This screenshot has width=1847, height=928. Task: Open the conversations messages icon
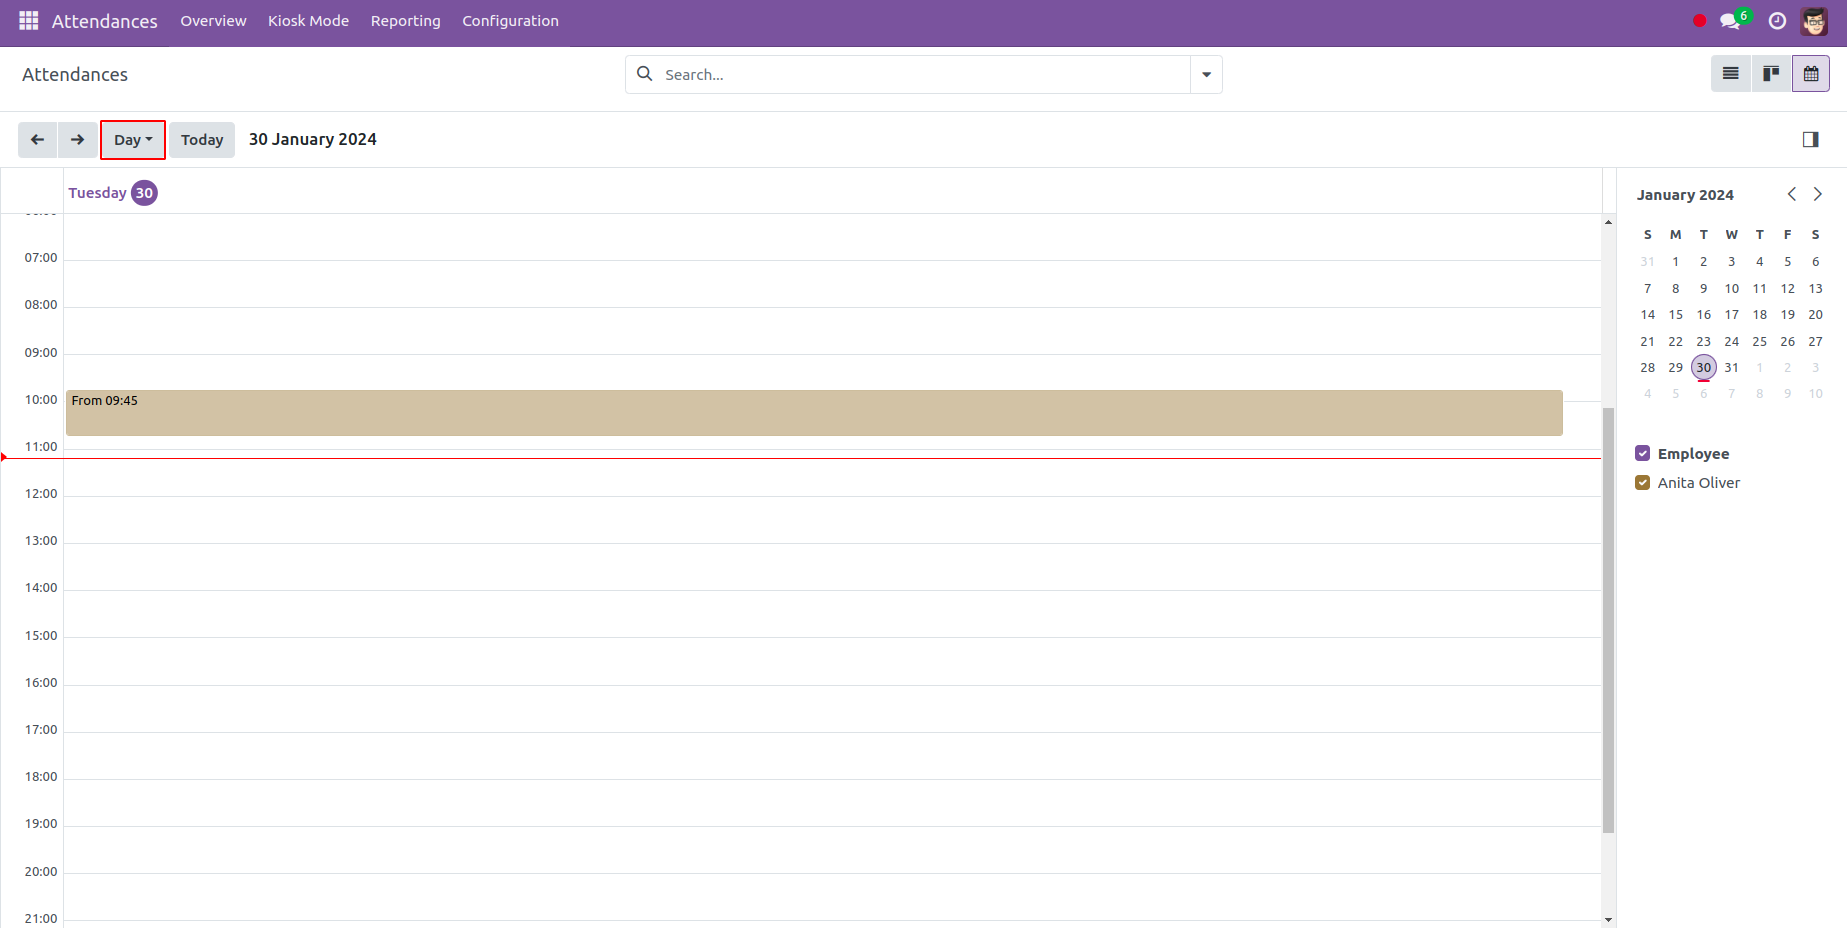(1731, 21)
